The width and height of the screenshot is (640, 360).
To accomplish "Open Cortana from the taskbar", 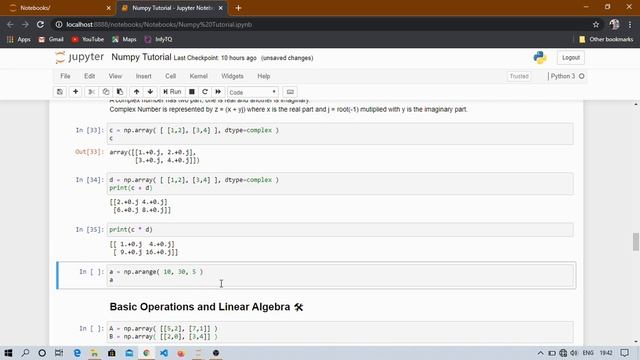I will click(x=42, y=353).
